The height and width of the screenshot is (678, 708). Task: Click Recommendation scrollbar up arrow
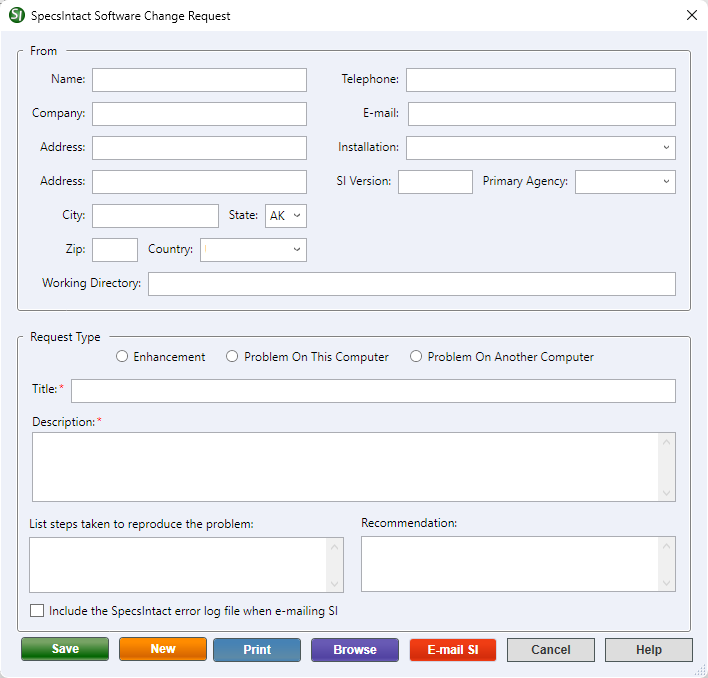[x=666, y=547]
